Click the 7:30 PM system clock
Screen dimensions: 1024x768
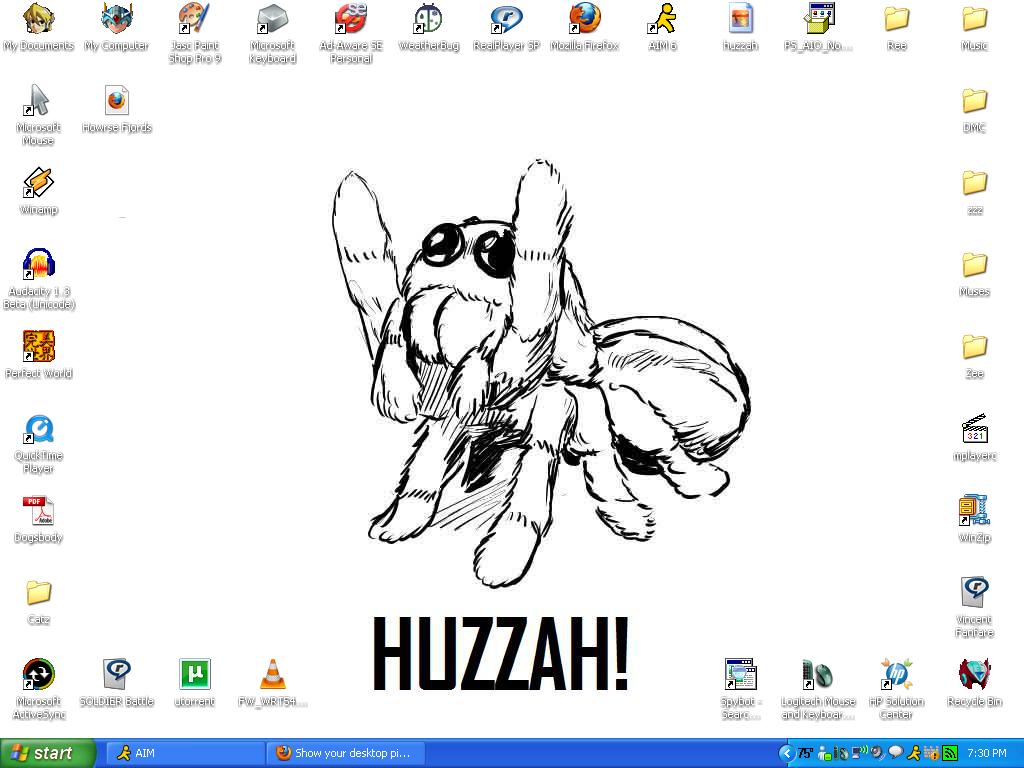click(x=987, y=753)
